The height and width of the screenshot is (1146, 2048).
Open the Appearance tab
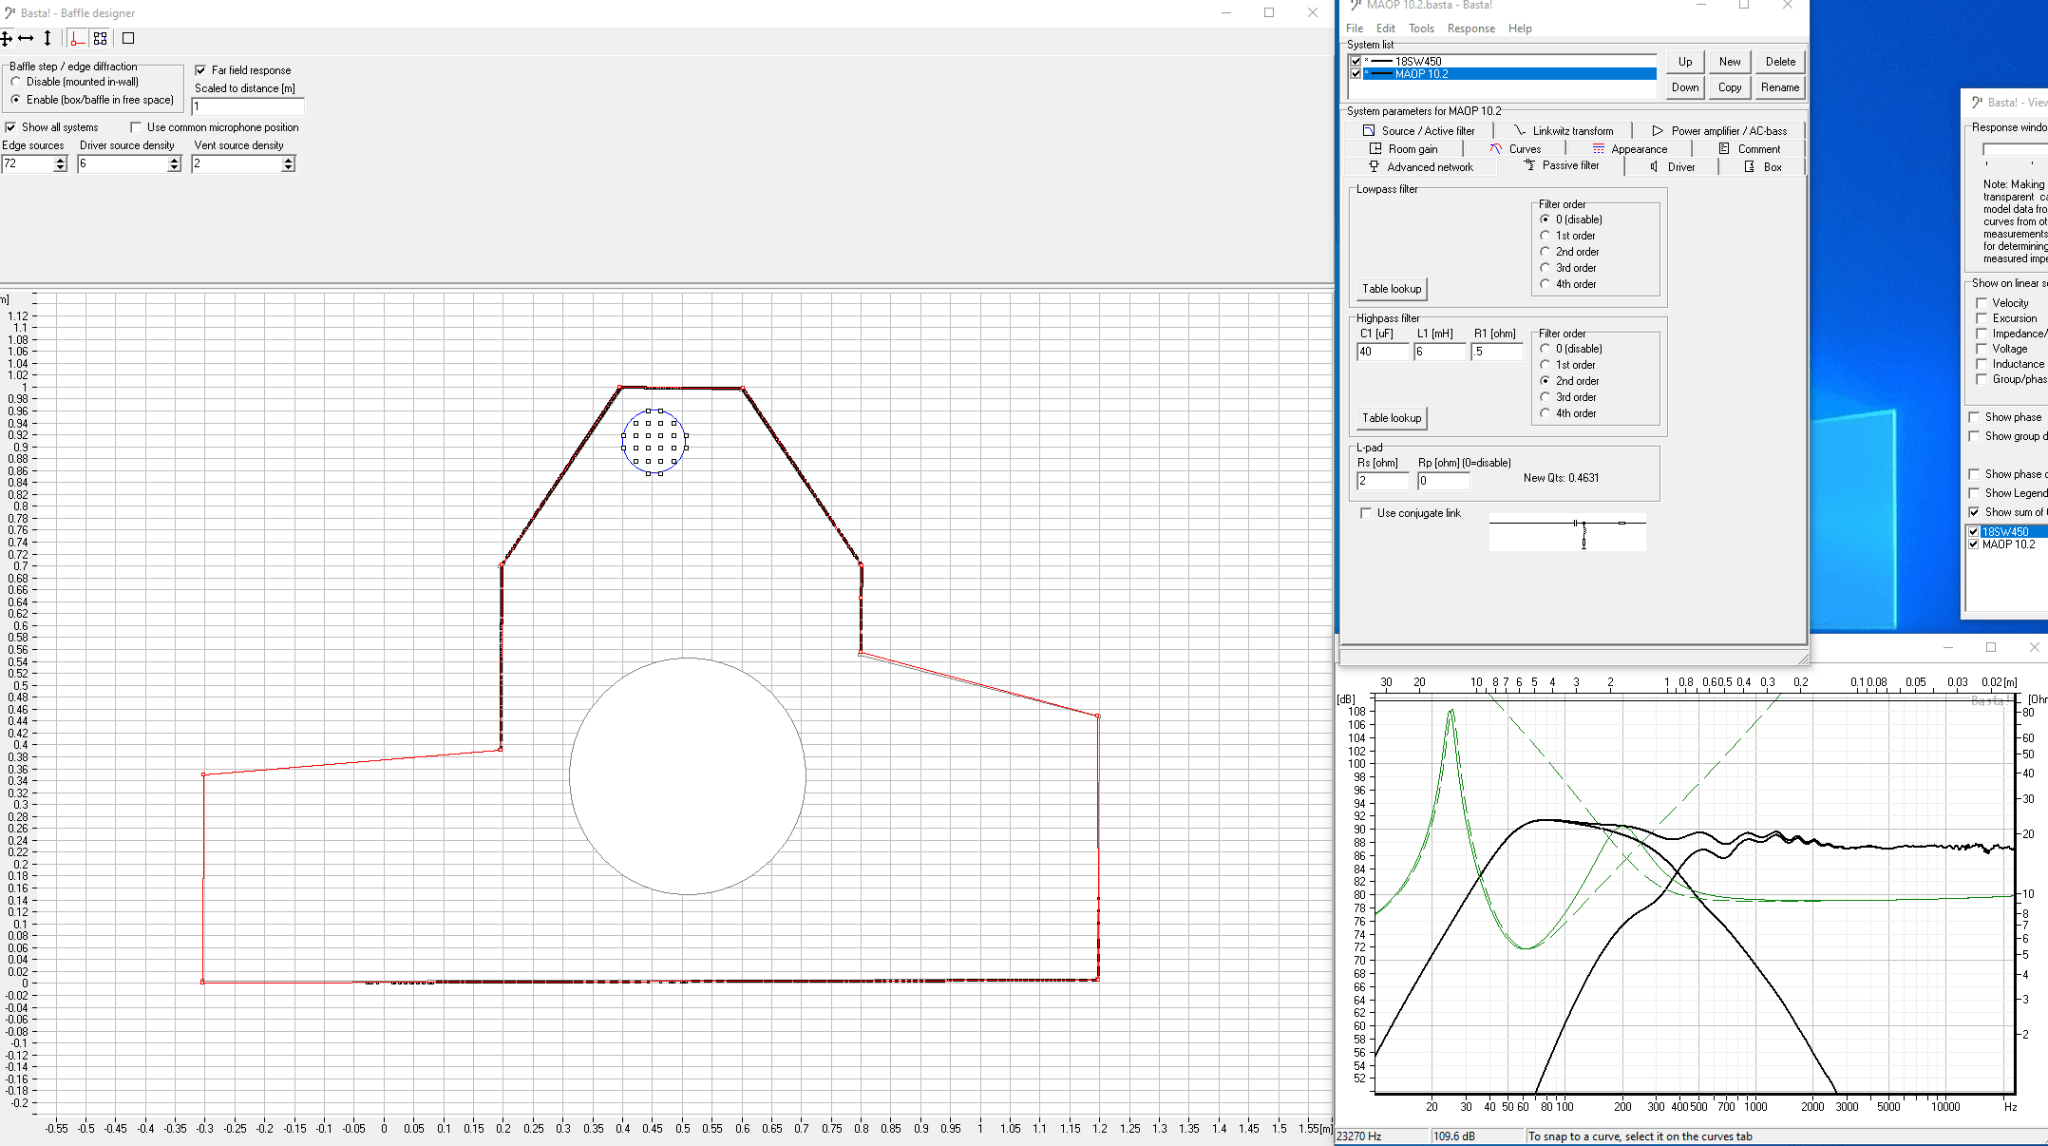coord(1630,149)
